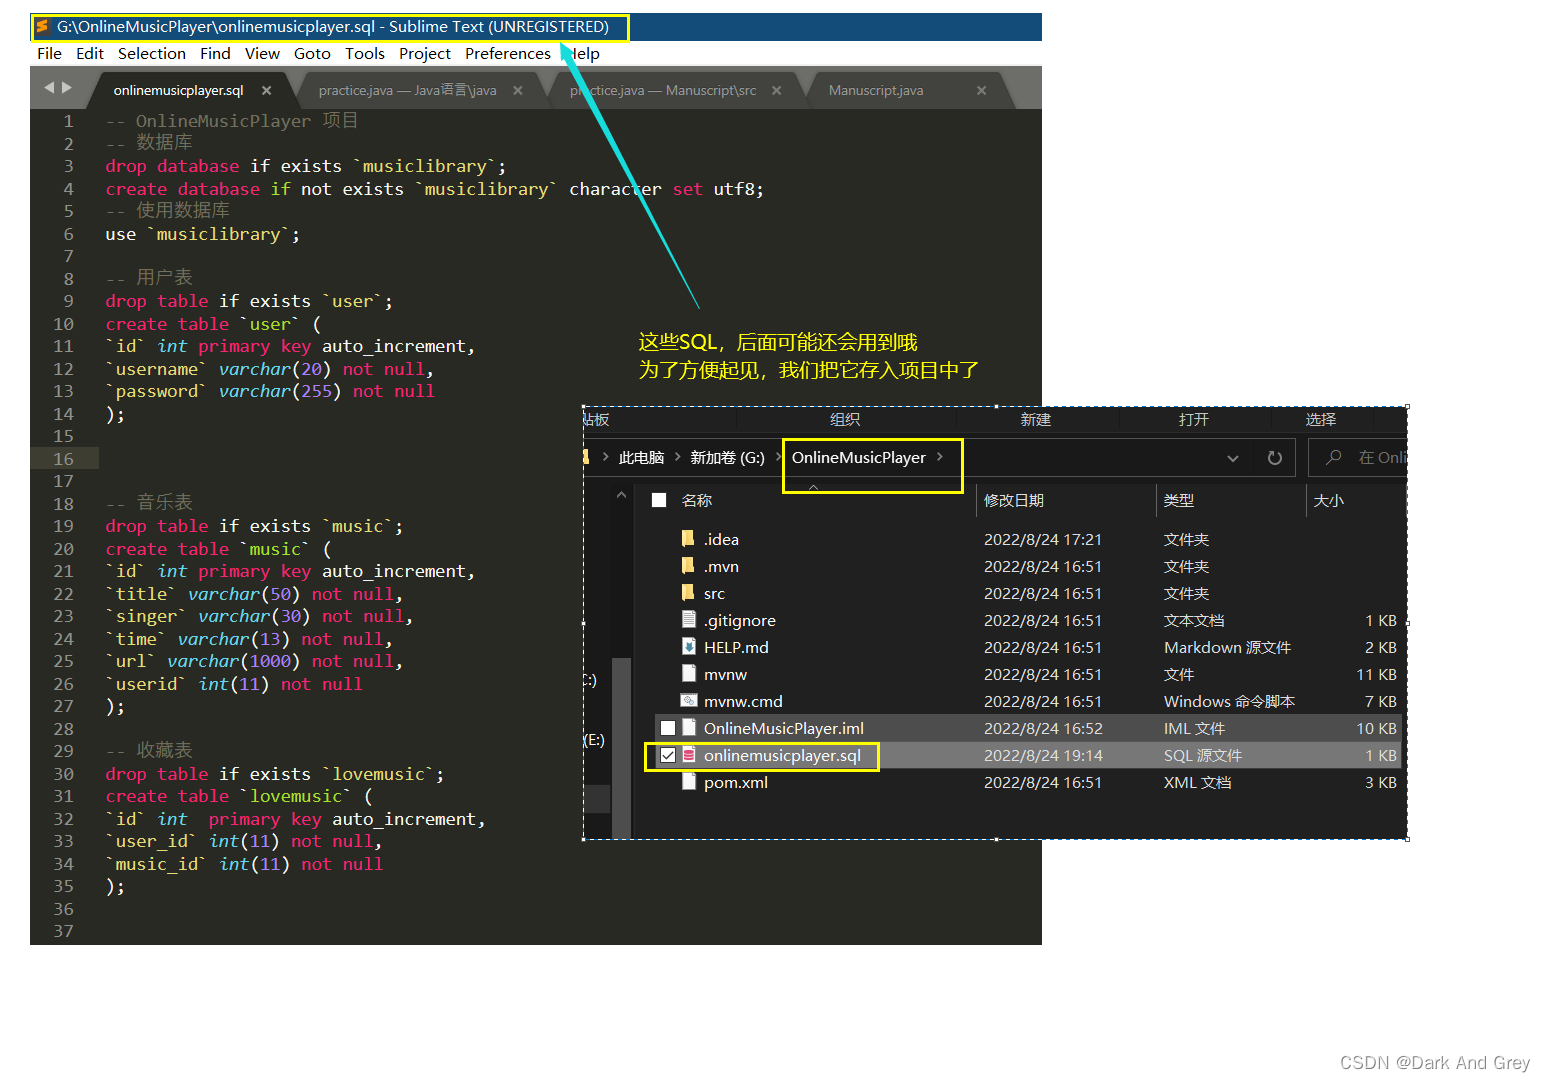Click the 选择 ribbon group label

1320,420
